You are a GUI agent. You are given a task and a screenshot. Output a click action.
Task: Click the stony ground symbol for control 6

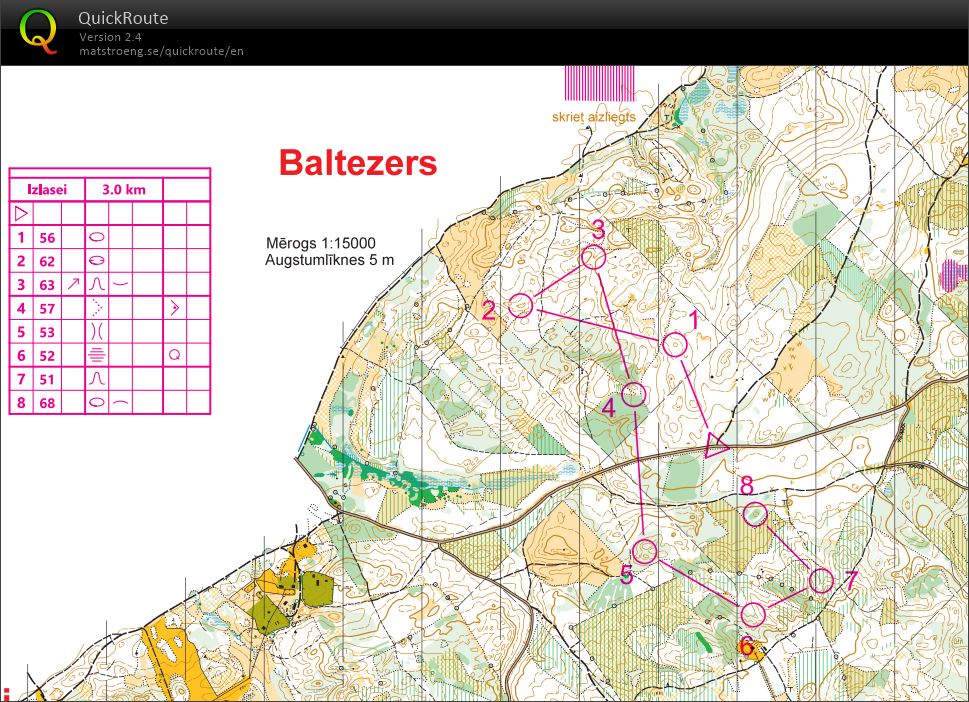[x=97, y=355]
